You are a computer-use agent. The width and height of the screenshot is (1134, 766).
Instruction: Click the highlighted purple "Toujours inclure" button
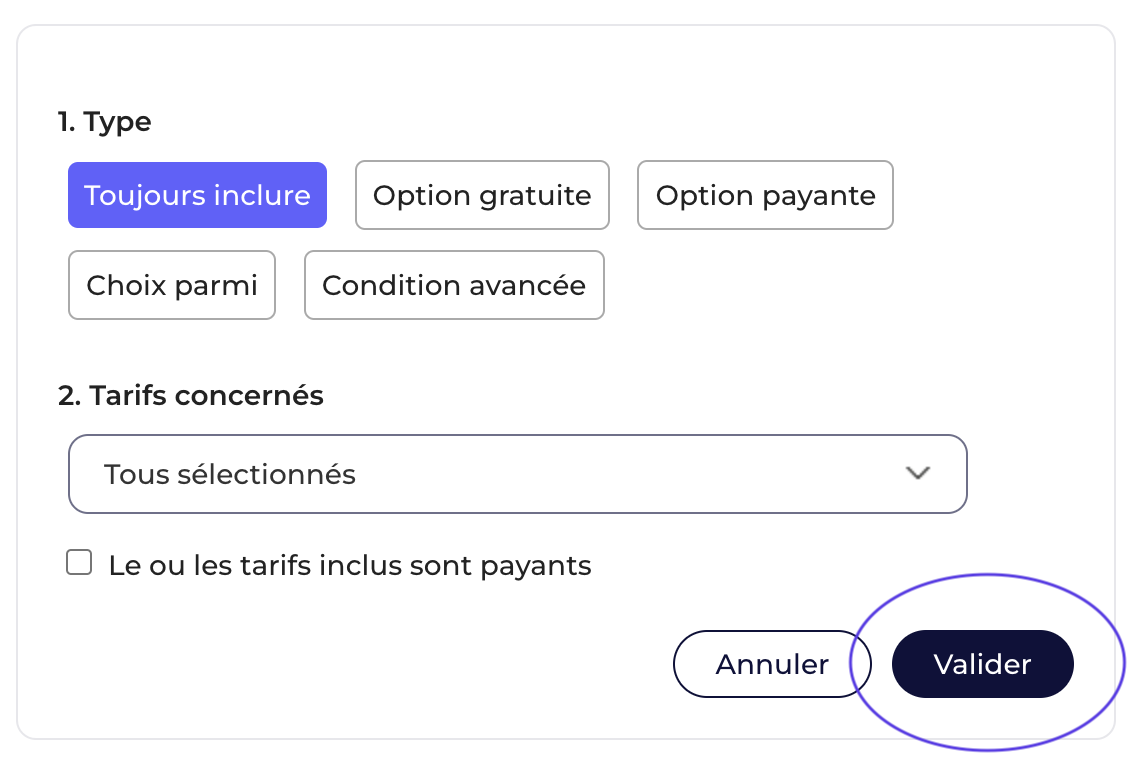tap(197, 195)
